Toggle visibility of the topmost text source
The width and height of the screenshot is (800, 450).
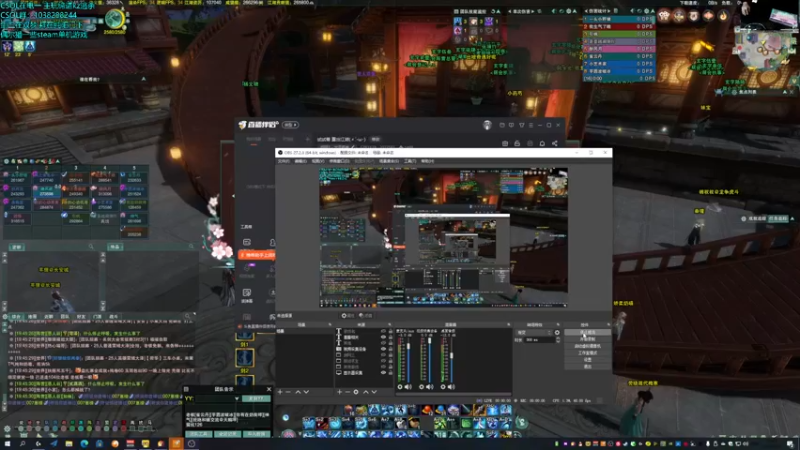[383, 331]
